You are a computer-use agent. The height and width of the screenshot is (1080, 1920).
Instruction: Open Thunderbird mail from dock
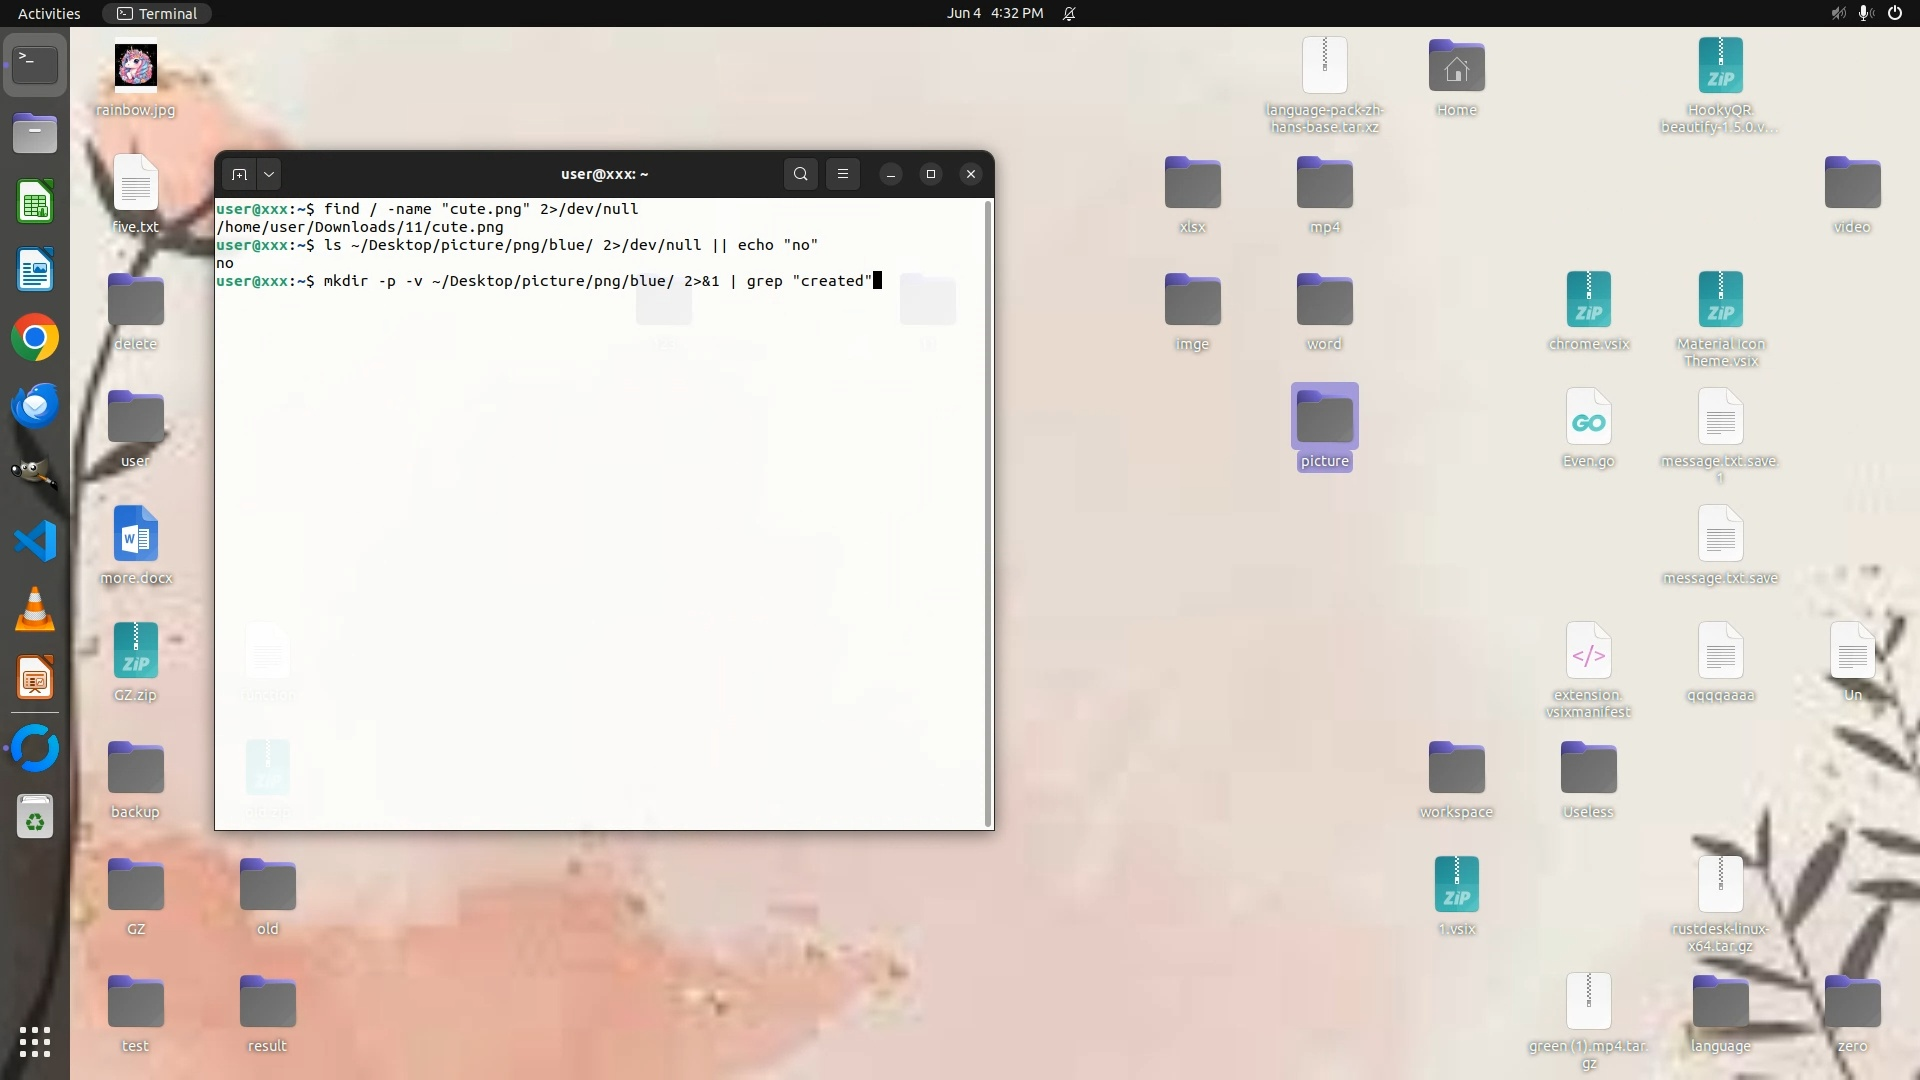(x=35, y=406)
